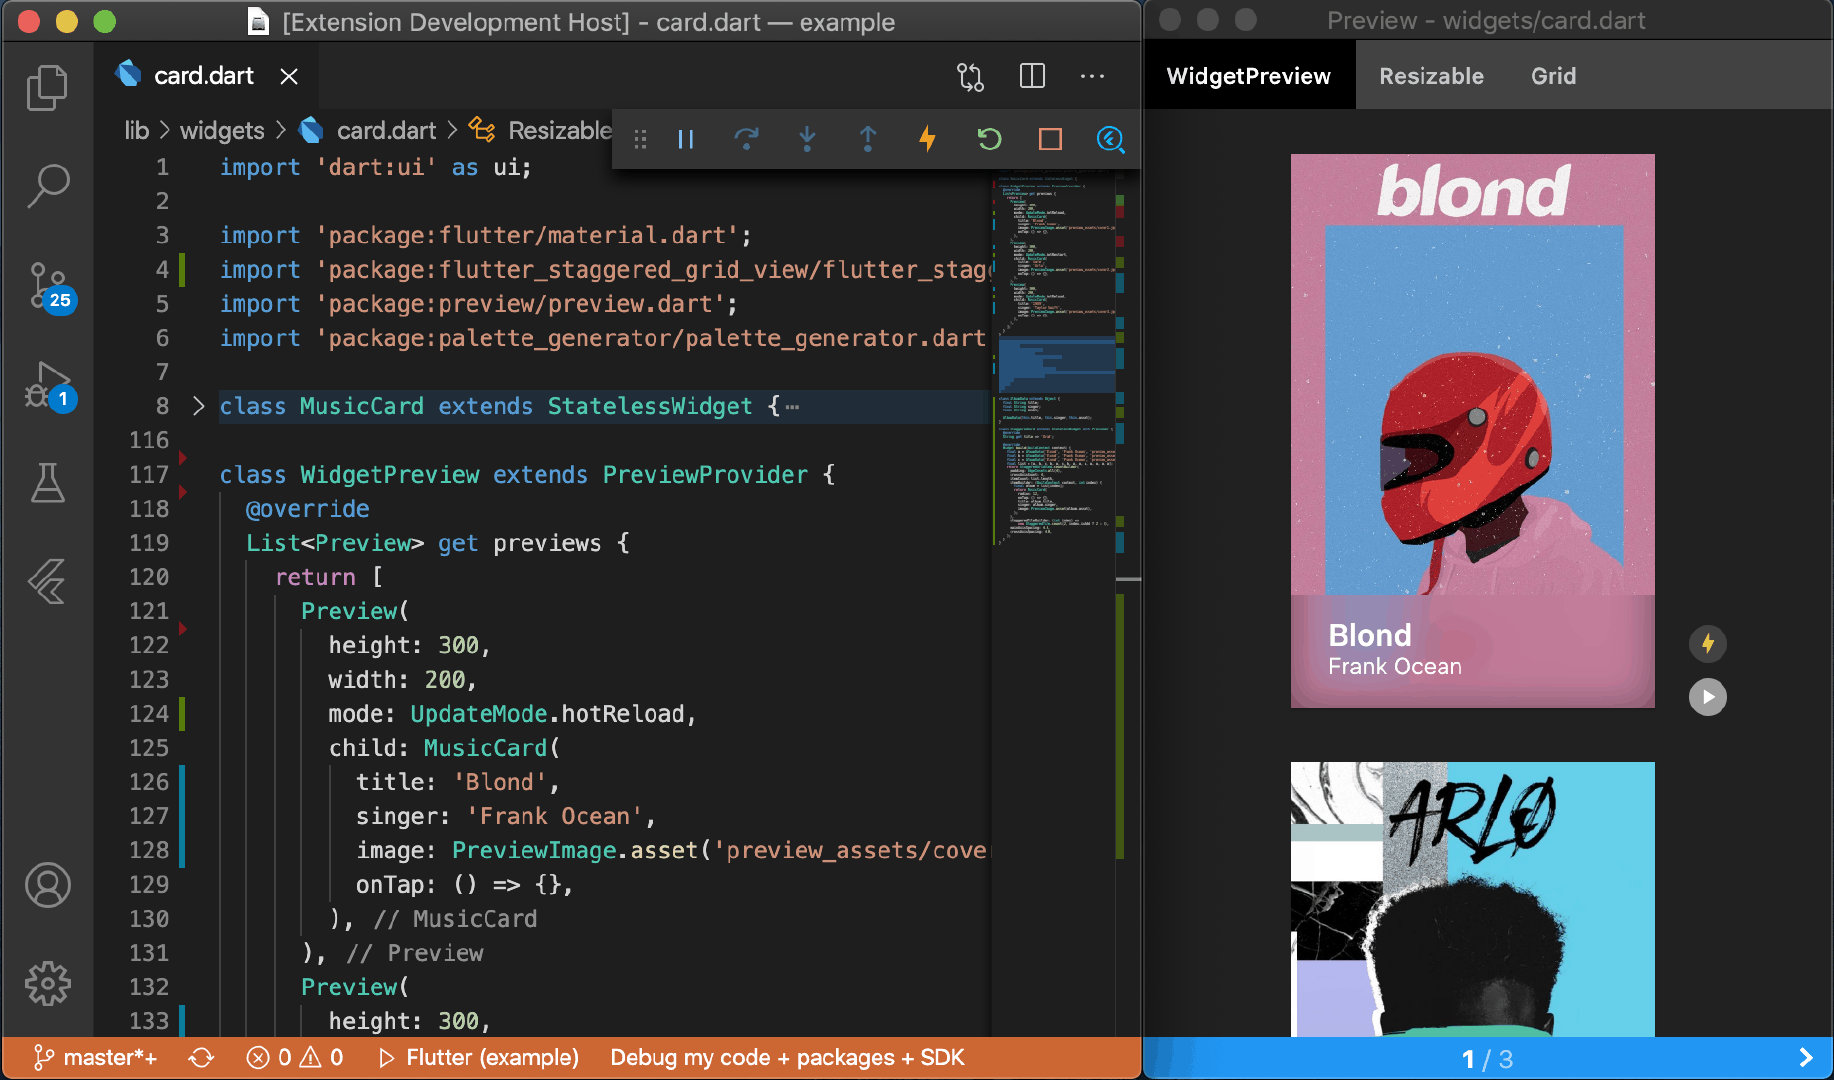
Task: Open the Flutter sidebar icon
Action: point(47,581)
